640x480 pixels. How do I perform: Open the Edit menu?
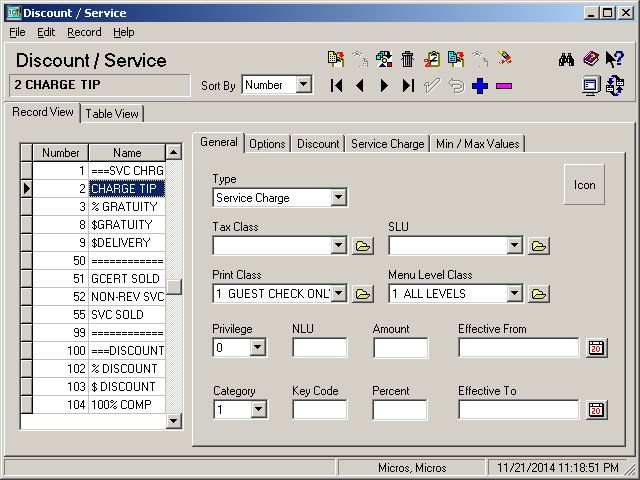coord(46,32)
